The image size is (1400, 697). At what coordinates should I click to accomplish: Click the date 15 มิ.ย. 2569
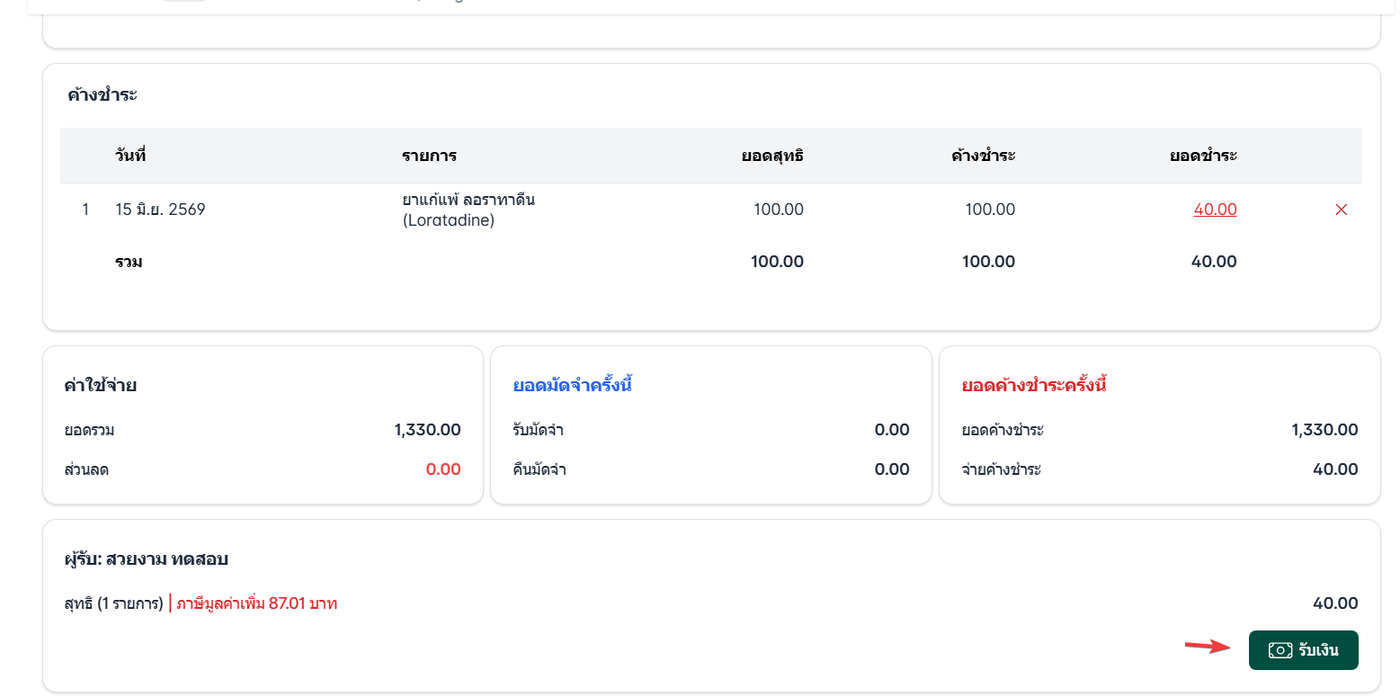[x=160, y=210]
